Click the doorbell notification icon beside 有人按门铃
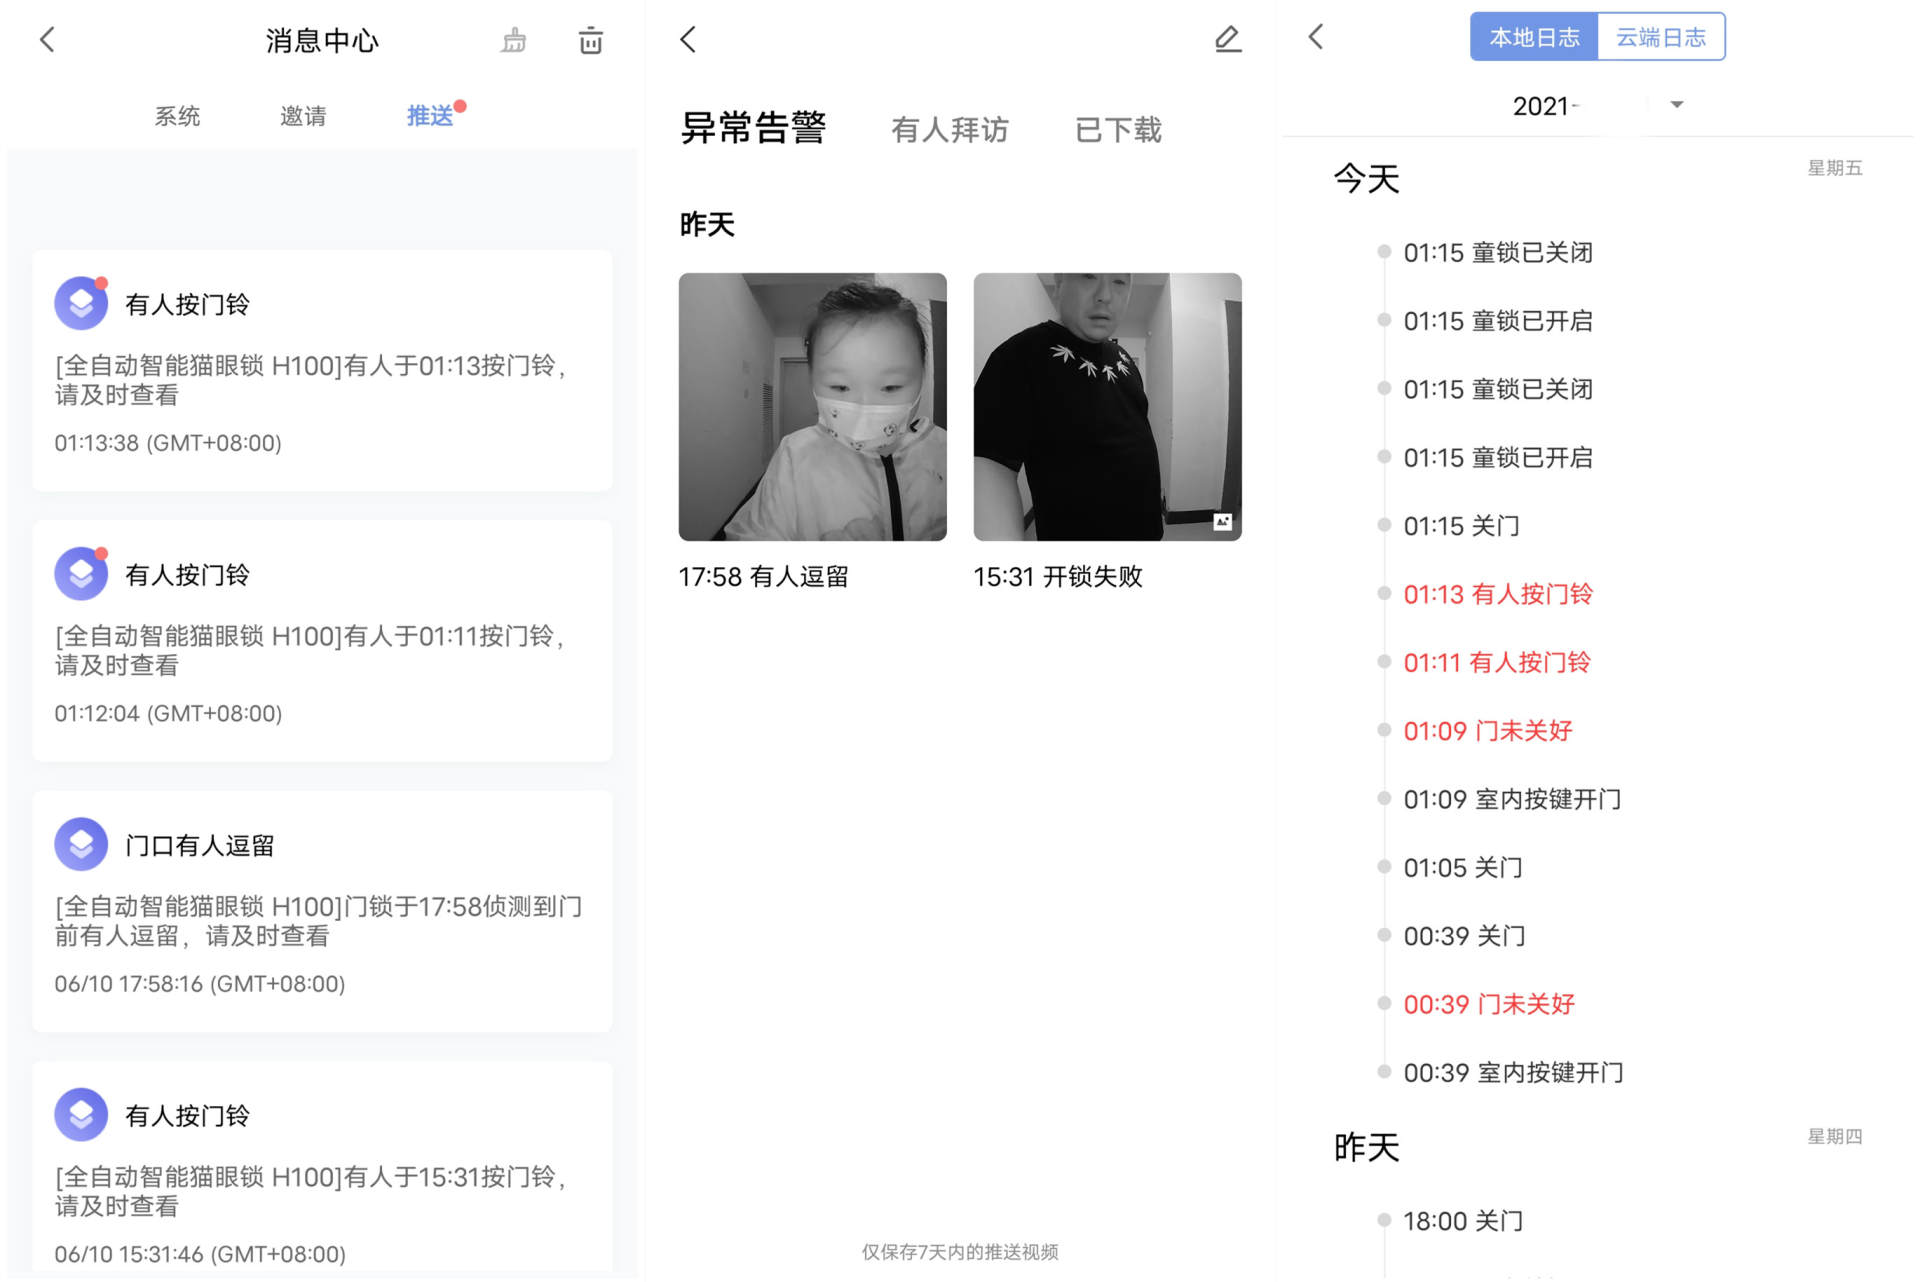 [x=80, y=302]
